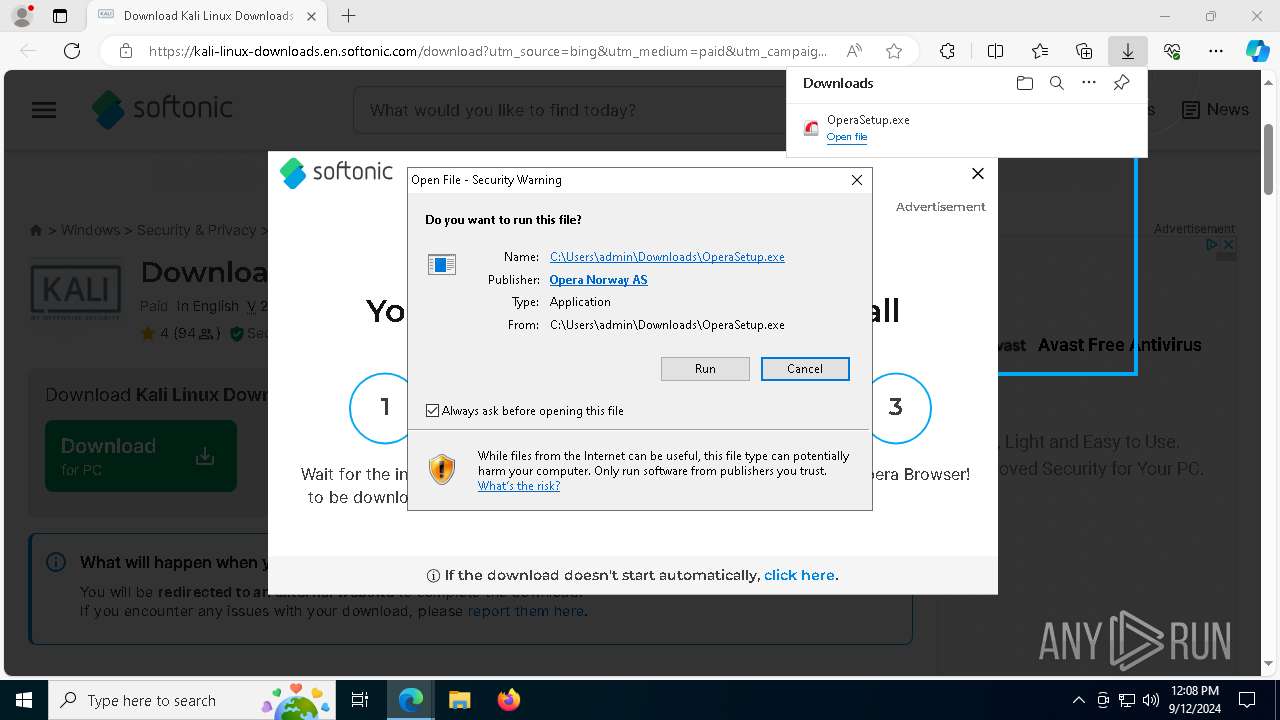
Task: Uncheck Always ask before opening this file
Action: tap(432, 411)
